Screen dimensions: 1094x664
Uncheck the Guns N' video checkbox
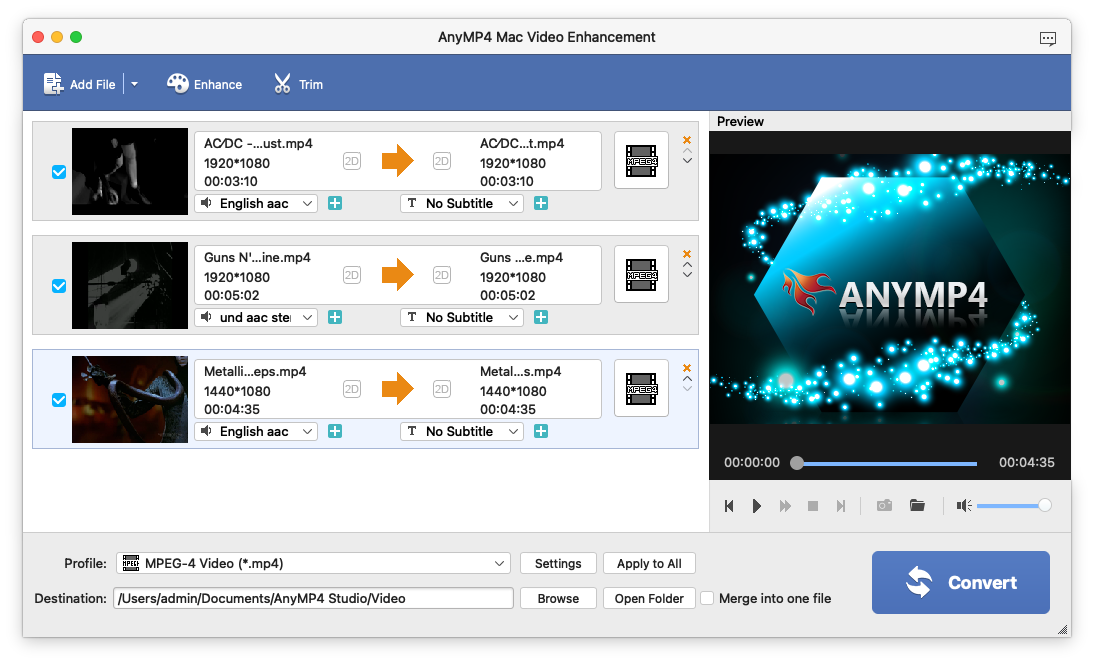coord(59,286)
